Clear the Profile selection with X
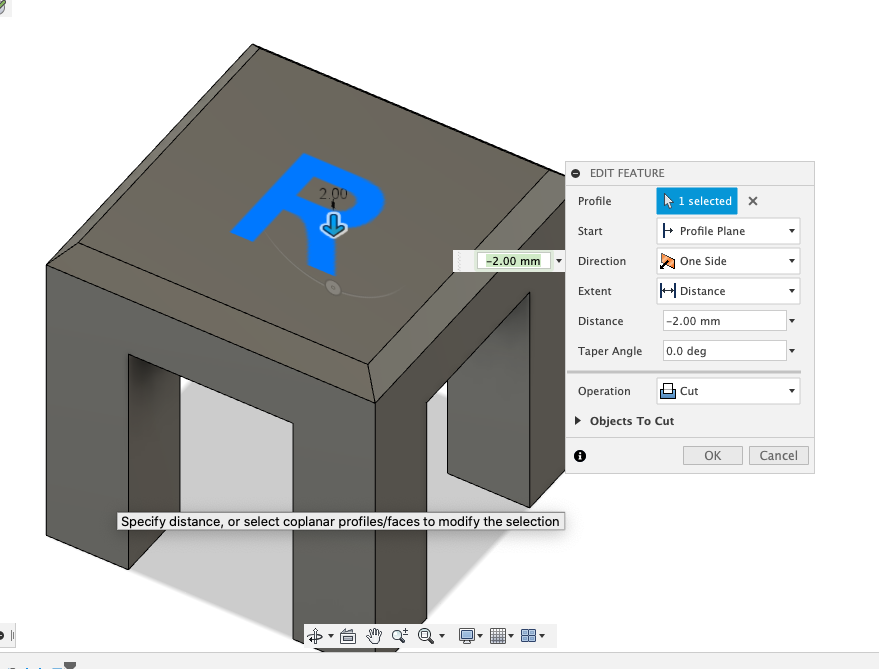Screen dimensions: 879x669 point(753,201)
